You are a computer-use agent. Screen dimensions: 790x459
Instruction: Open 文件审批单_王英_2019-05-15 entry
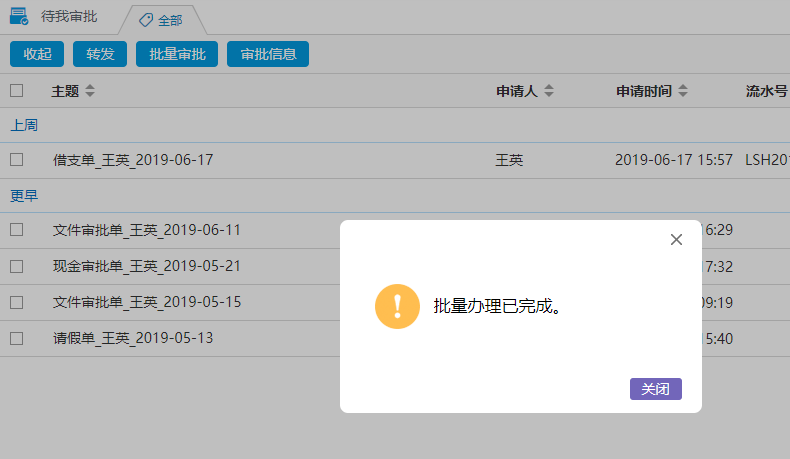coord(147,302)
